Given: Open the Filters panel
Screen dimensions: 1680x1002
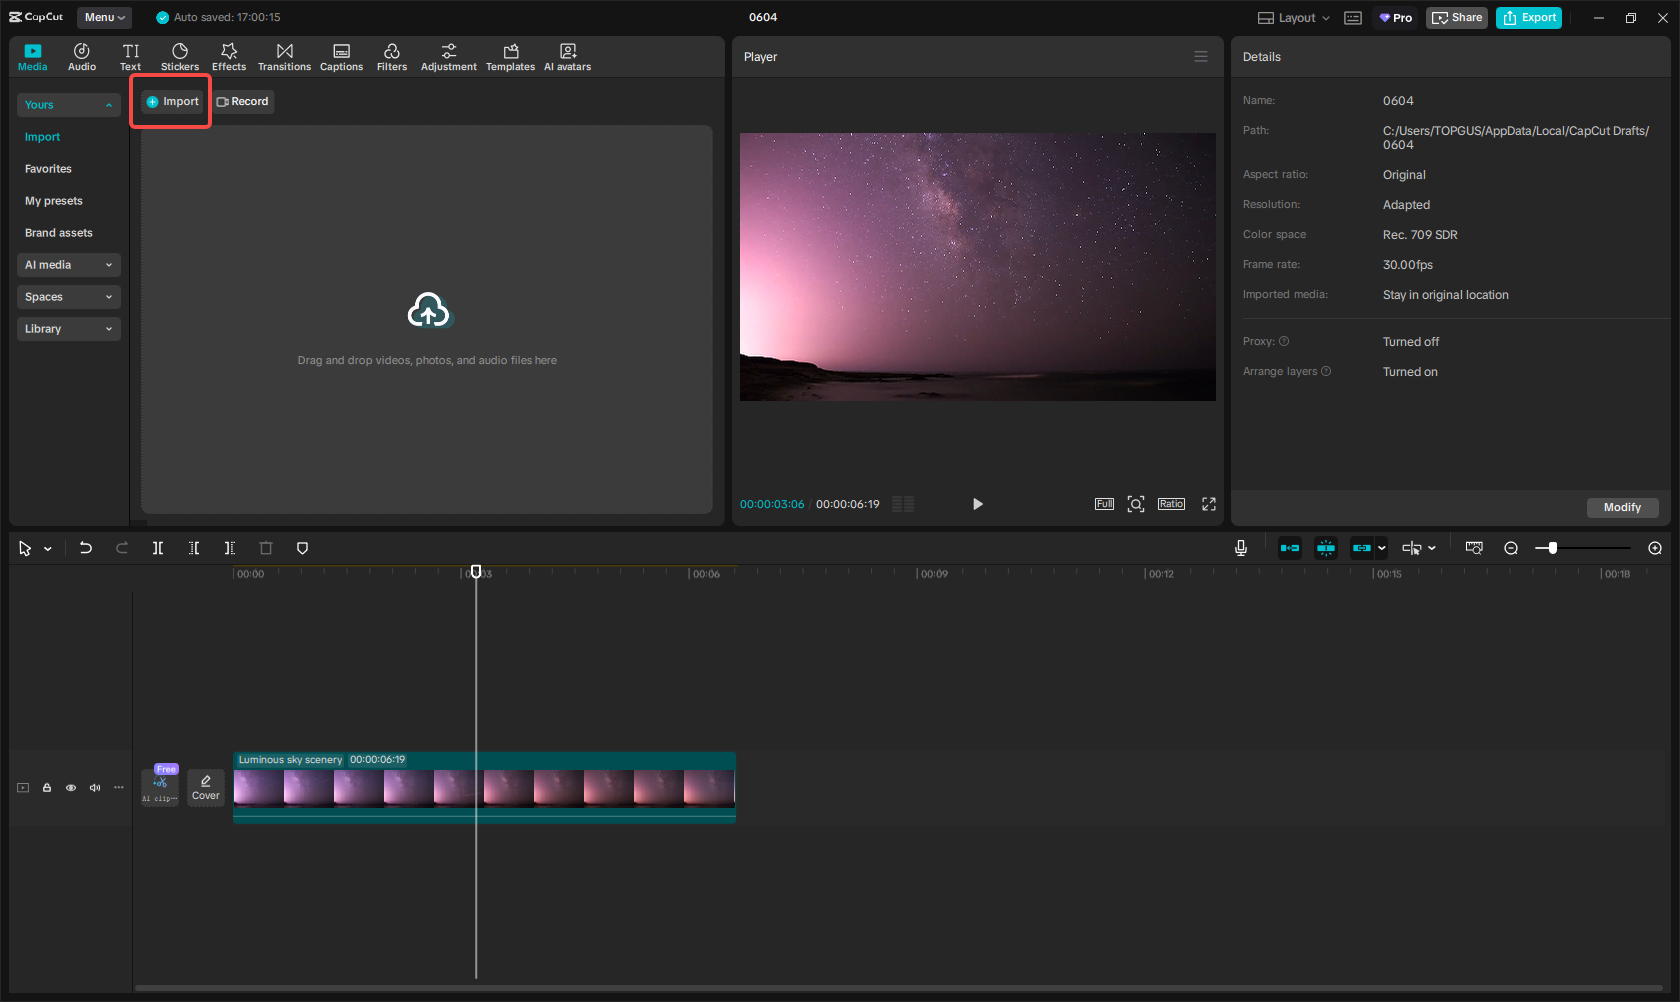Looking at the screenshot, I should [391, 56].
